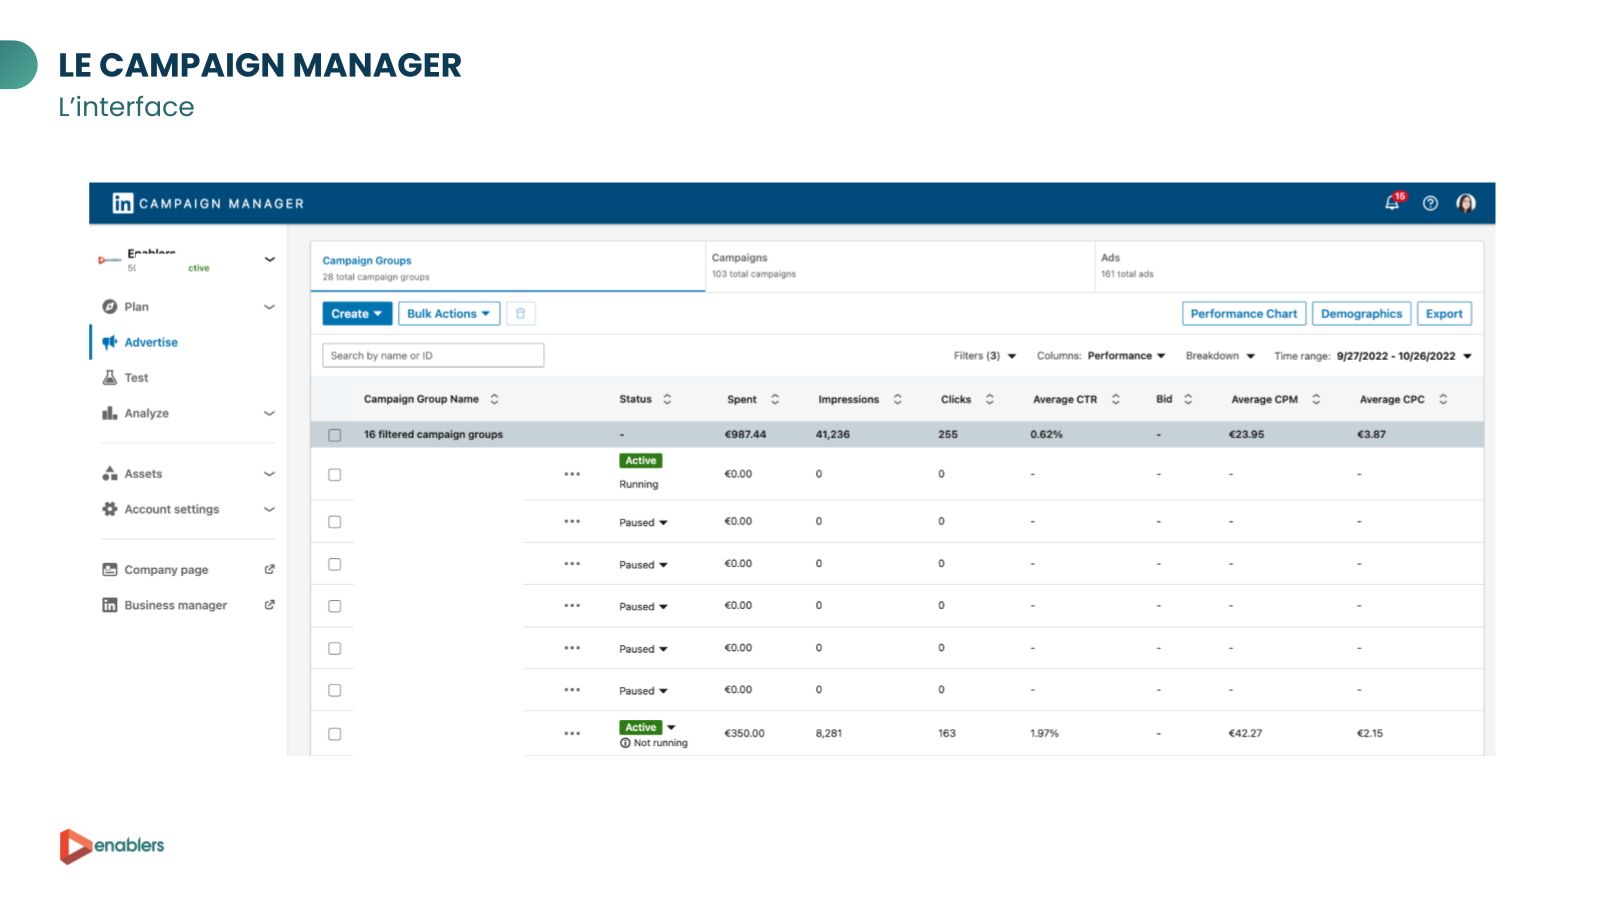Check the €350.00 row checkbox
Viewport: 1600px width, 900px height.
point(335,734)
